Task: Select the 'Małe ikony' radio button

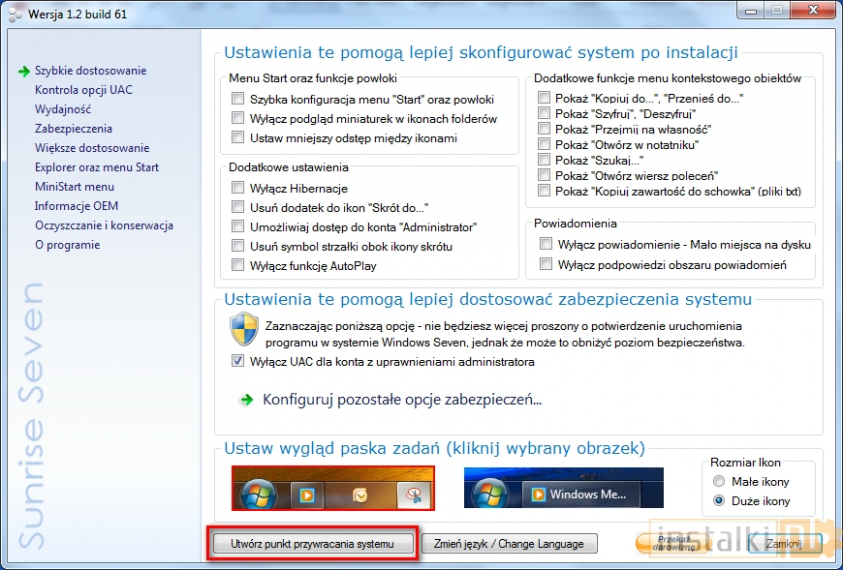Action: (719, 481)
